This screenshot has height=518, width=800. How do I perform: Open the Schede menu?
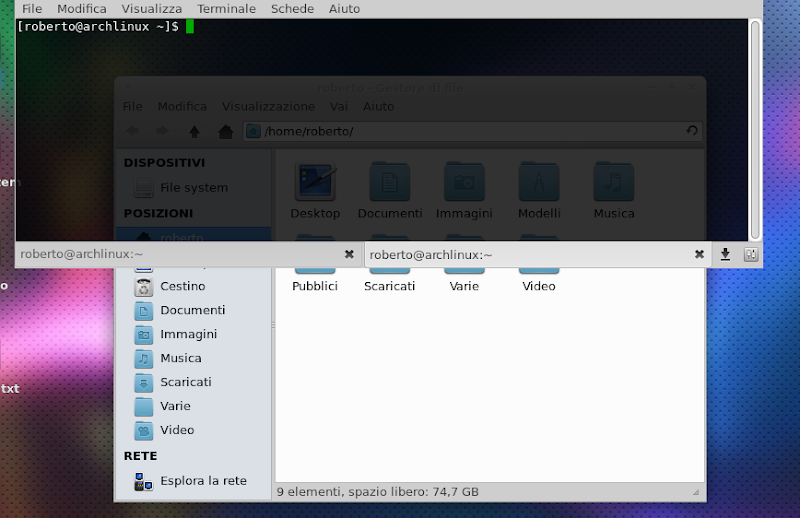point(292,9)
